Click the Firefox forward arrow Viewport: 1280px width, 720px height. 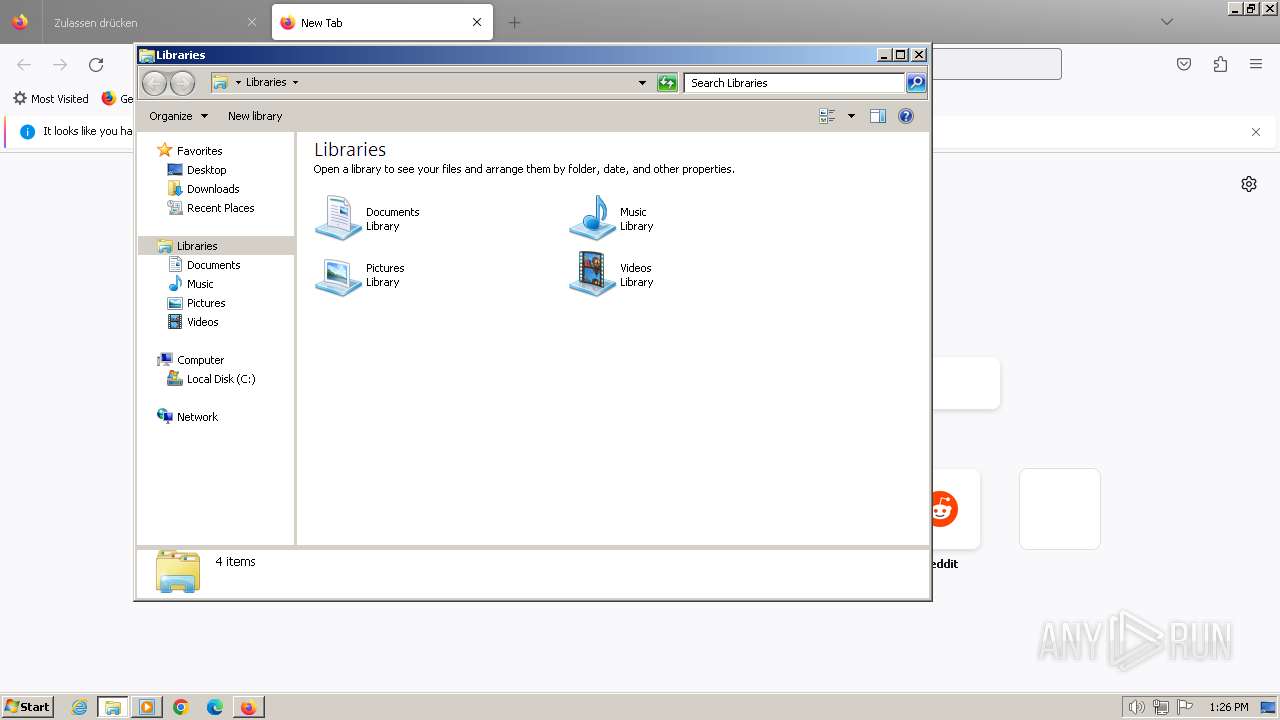tap(60, 64)
